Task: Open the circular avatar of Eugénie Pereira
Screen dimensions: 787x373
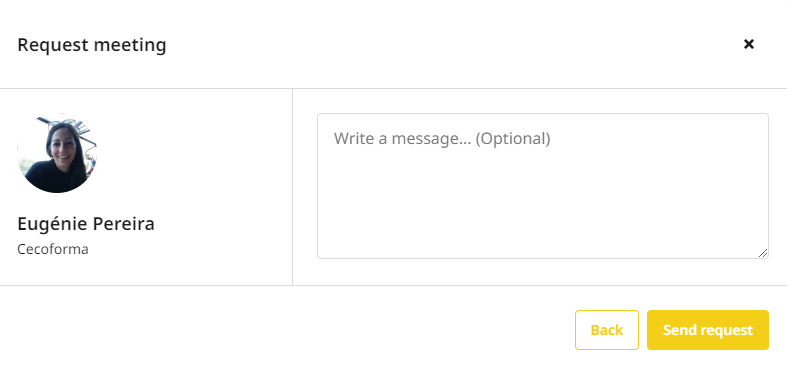Action: click(x=57, y=153)
